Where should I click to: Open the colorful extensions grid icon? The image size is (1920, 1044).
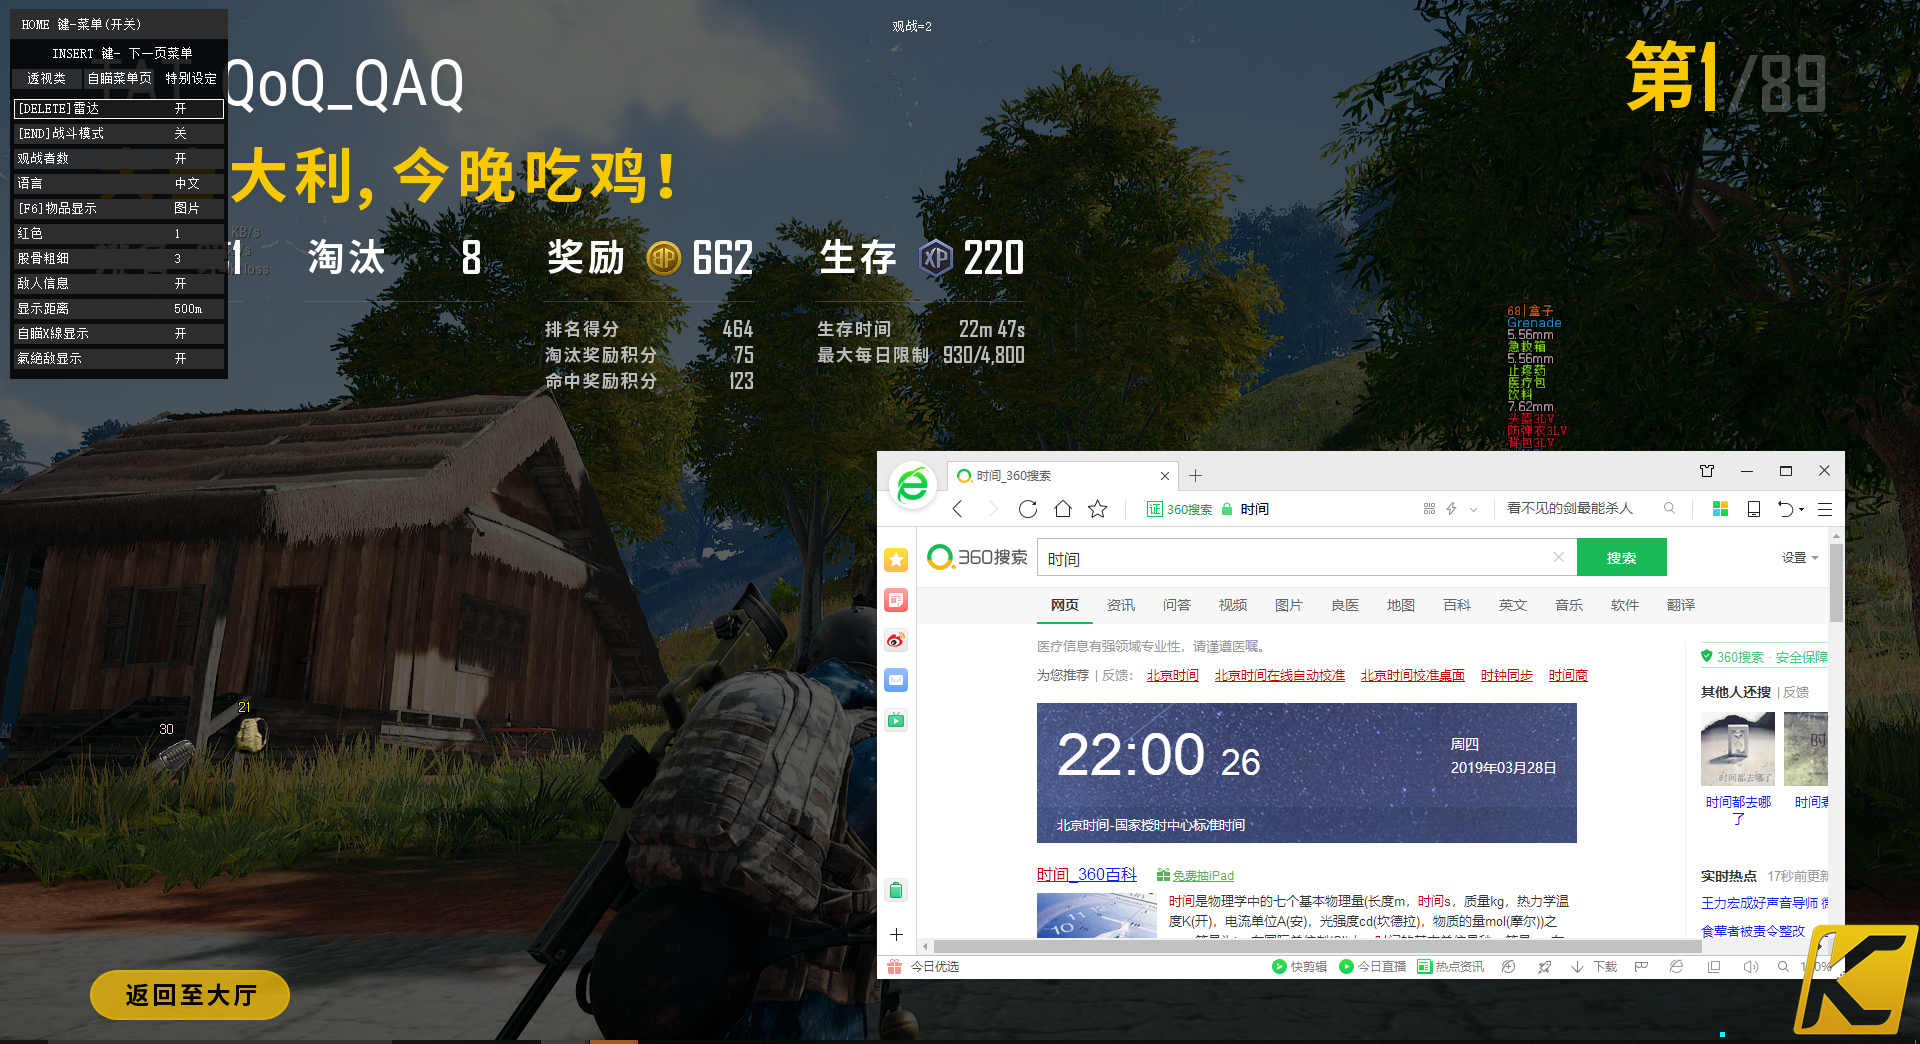coord(1720,509)
